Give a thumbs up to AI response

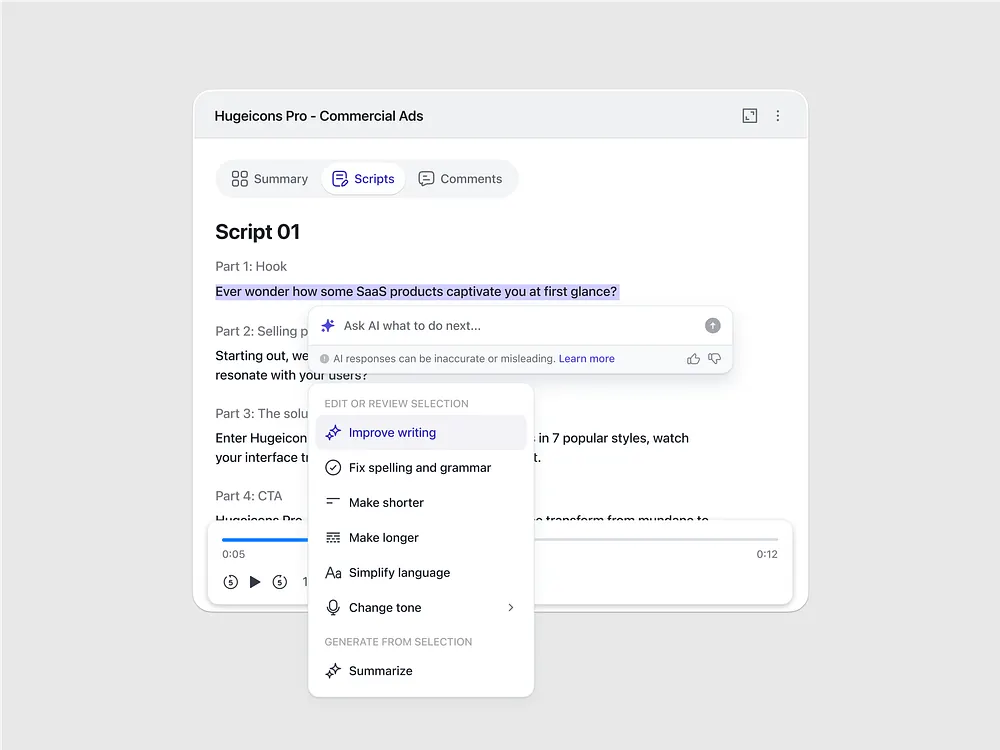693,358
